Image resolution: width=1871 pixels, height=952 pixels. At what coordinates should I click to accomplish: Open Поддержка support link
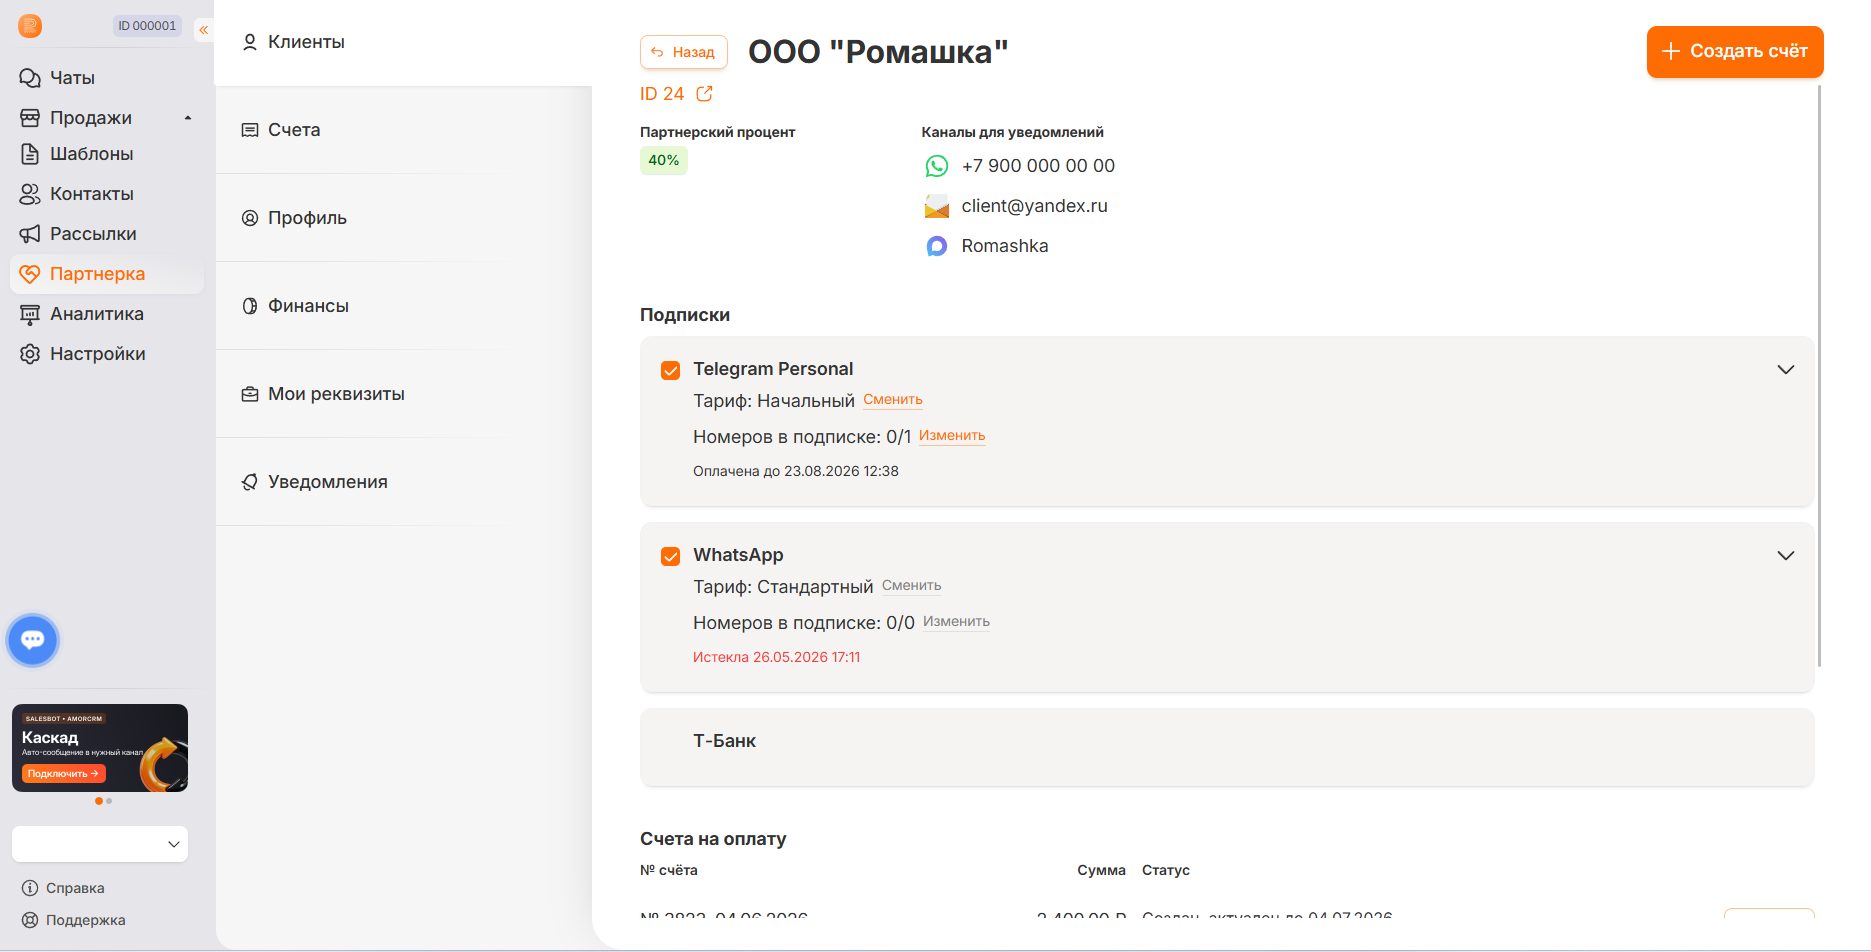coord(86,920)
